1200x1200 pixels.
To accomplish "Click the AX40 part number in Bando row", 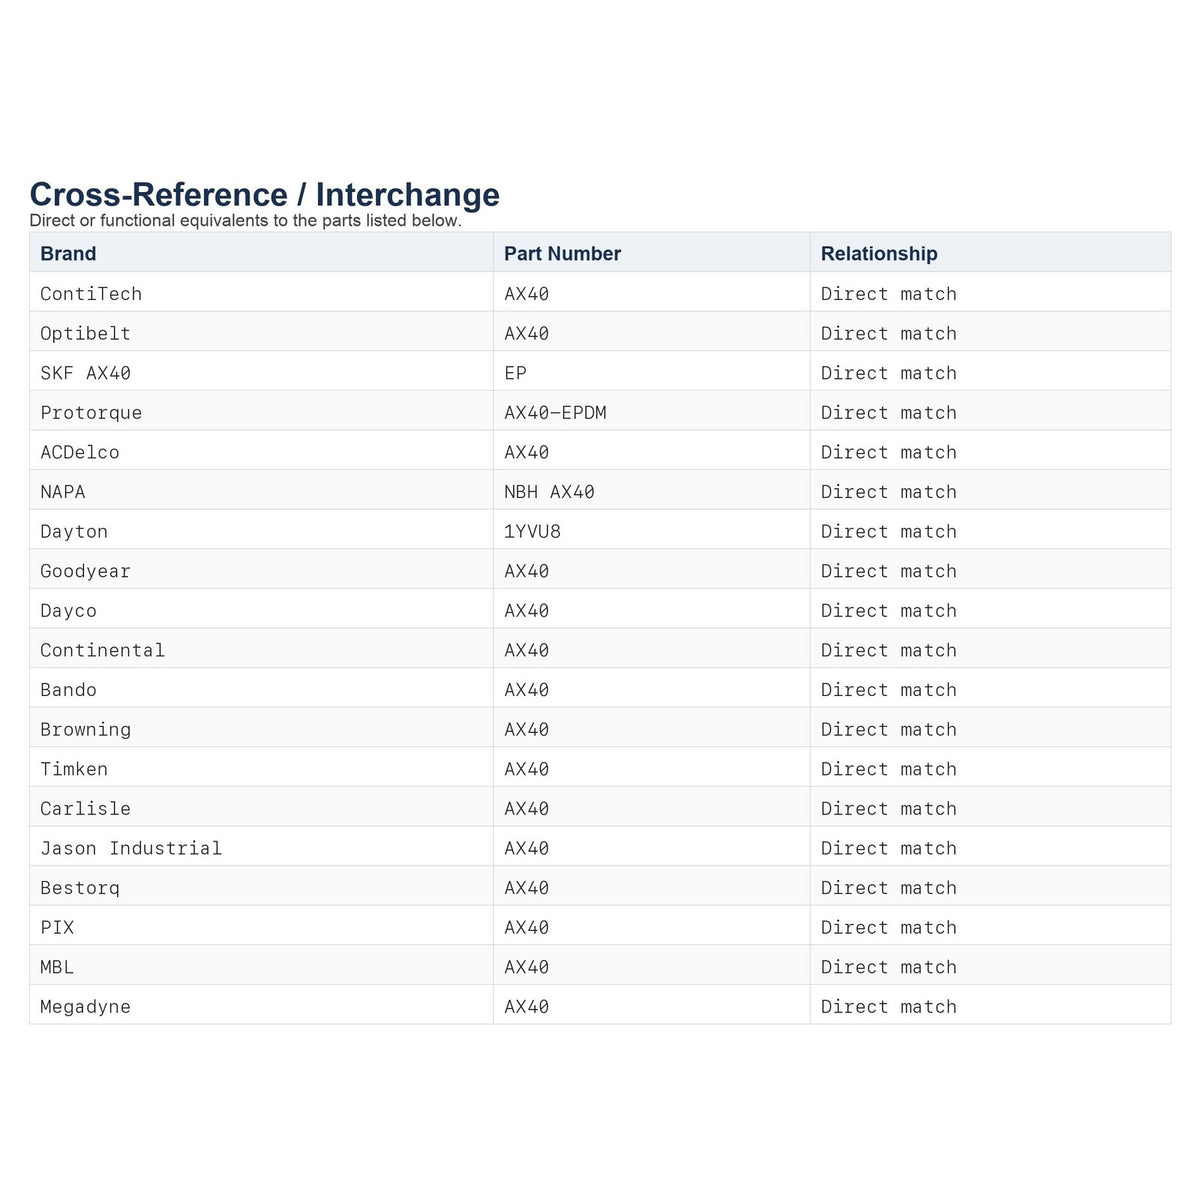I will click(x=527, y=690).
